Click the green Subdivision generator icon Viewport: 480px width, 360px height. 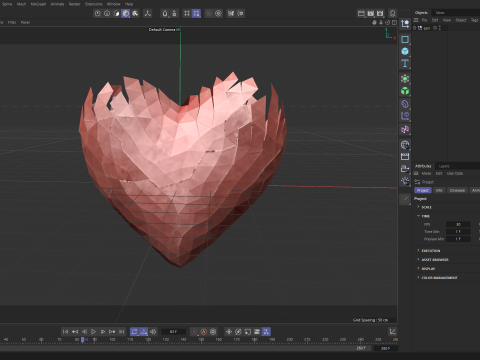(405, 79)
